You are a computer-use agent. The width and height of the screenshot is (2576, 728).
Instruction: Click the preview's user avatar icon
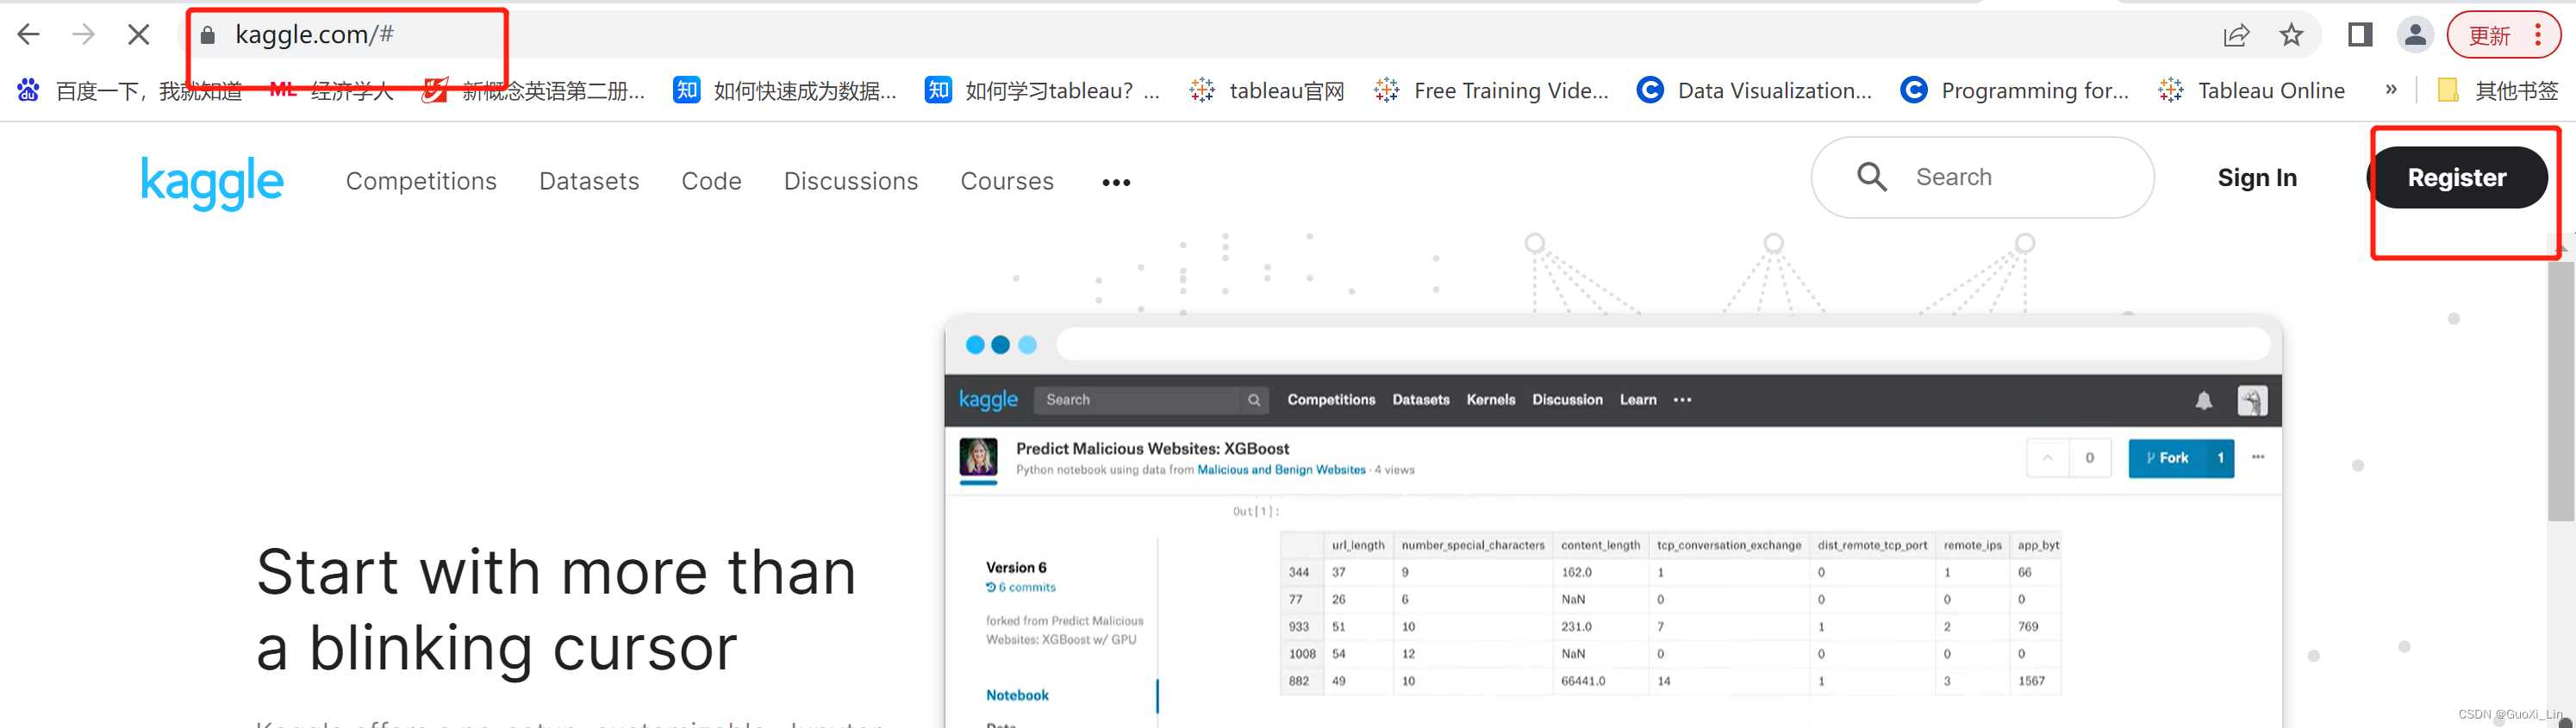[x=2252, y=401]
